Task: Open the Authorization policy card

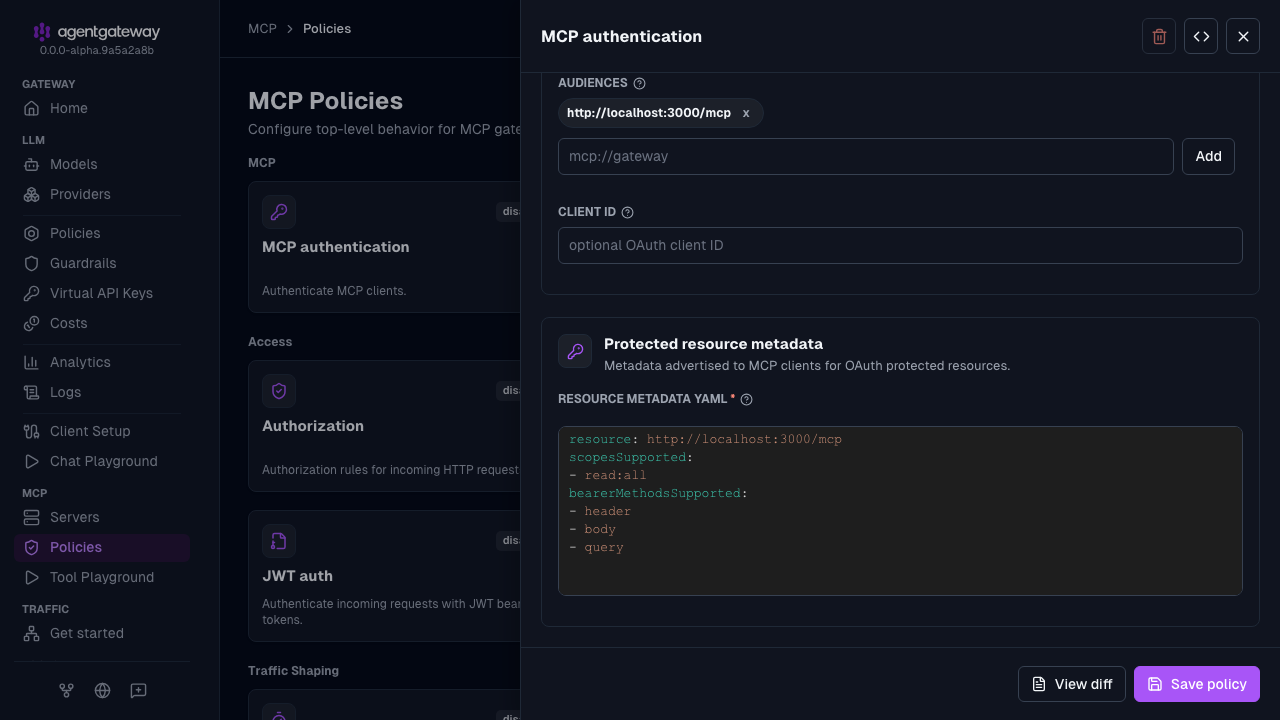Action: (x=384, y=426)
